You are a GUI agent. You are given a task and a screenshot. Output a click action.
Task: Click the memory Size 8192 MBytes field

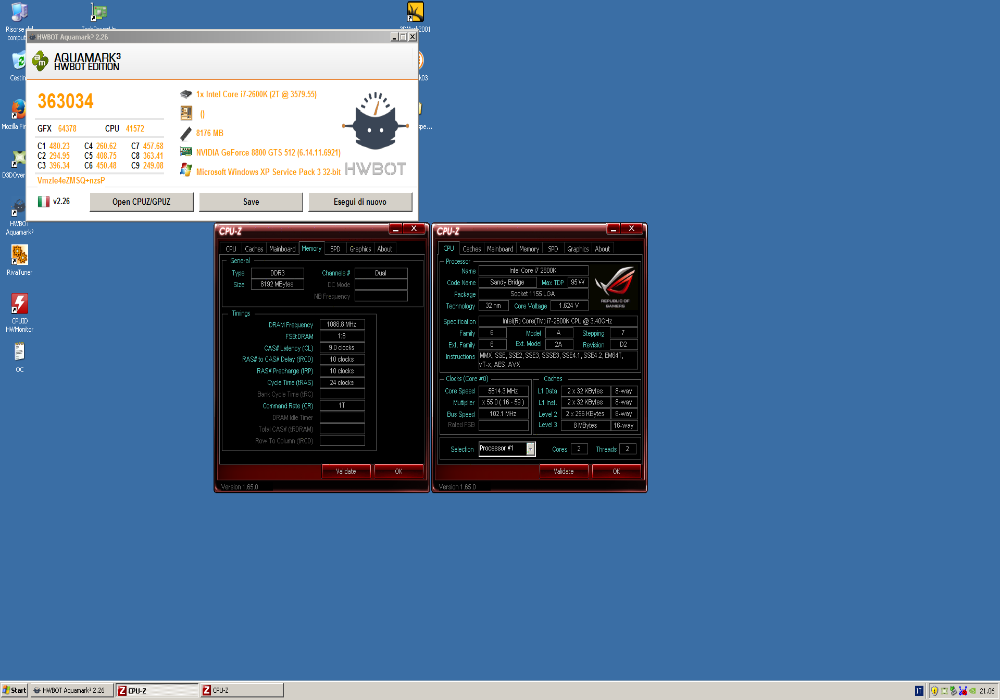[277, 284]
